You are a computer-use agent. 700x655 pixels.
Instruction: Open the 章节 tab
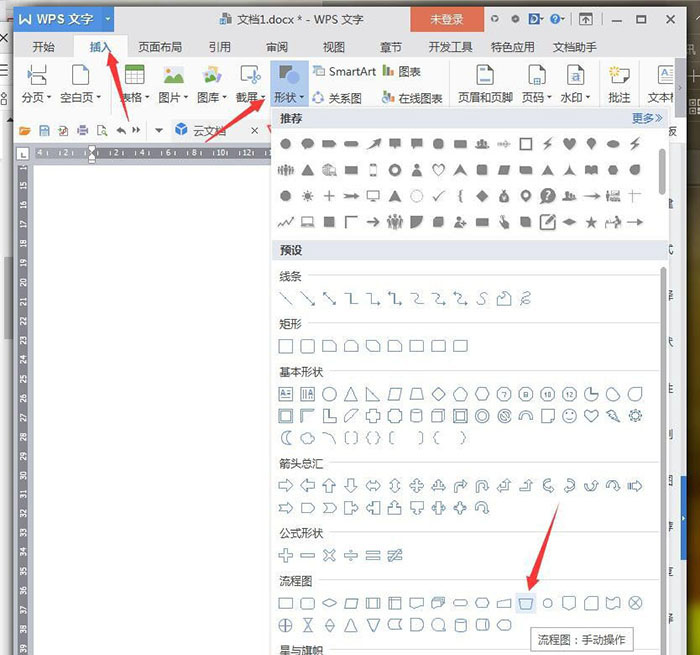(391, 47)
